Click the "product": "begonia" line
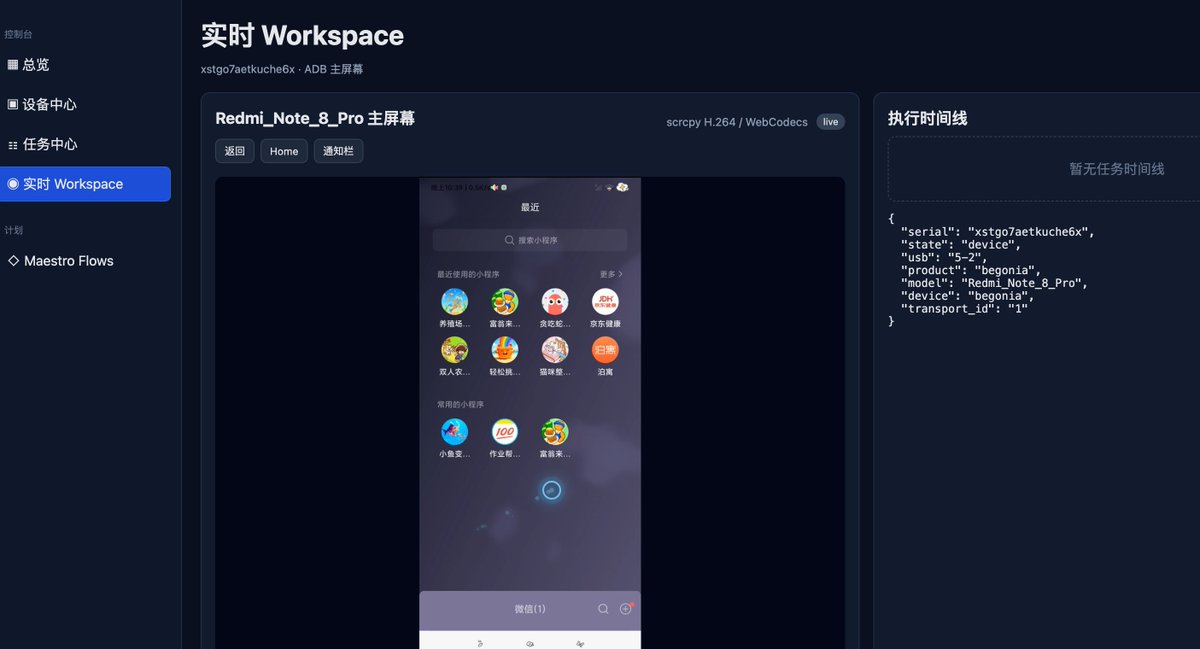The height and width of the screenshot is (649, 1200). 970,270
